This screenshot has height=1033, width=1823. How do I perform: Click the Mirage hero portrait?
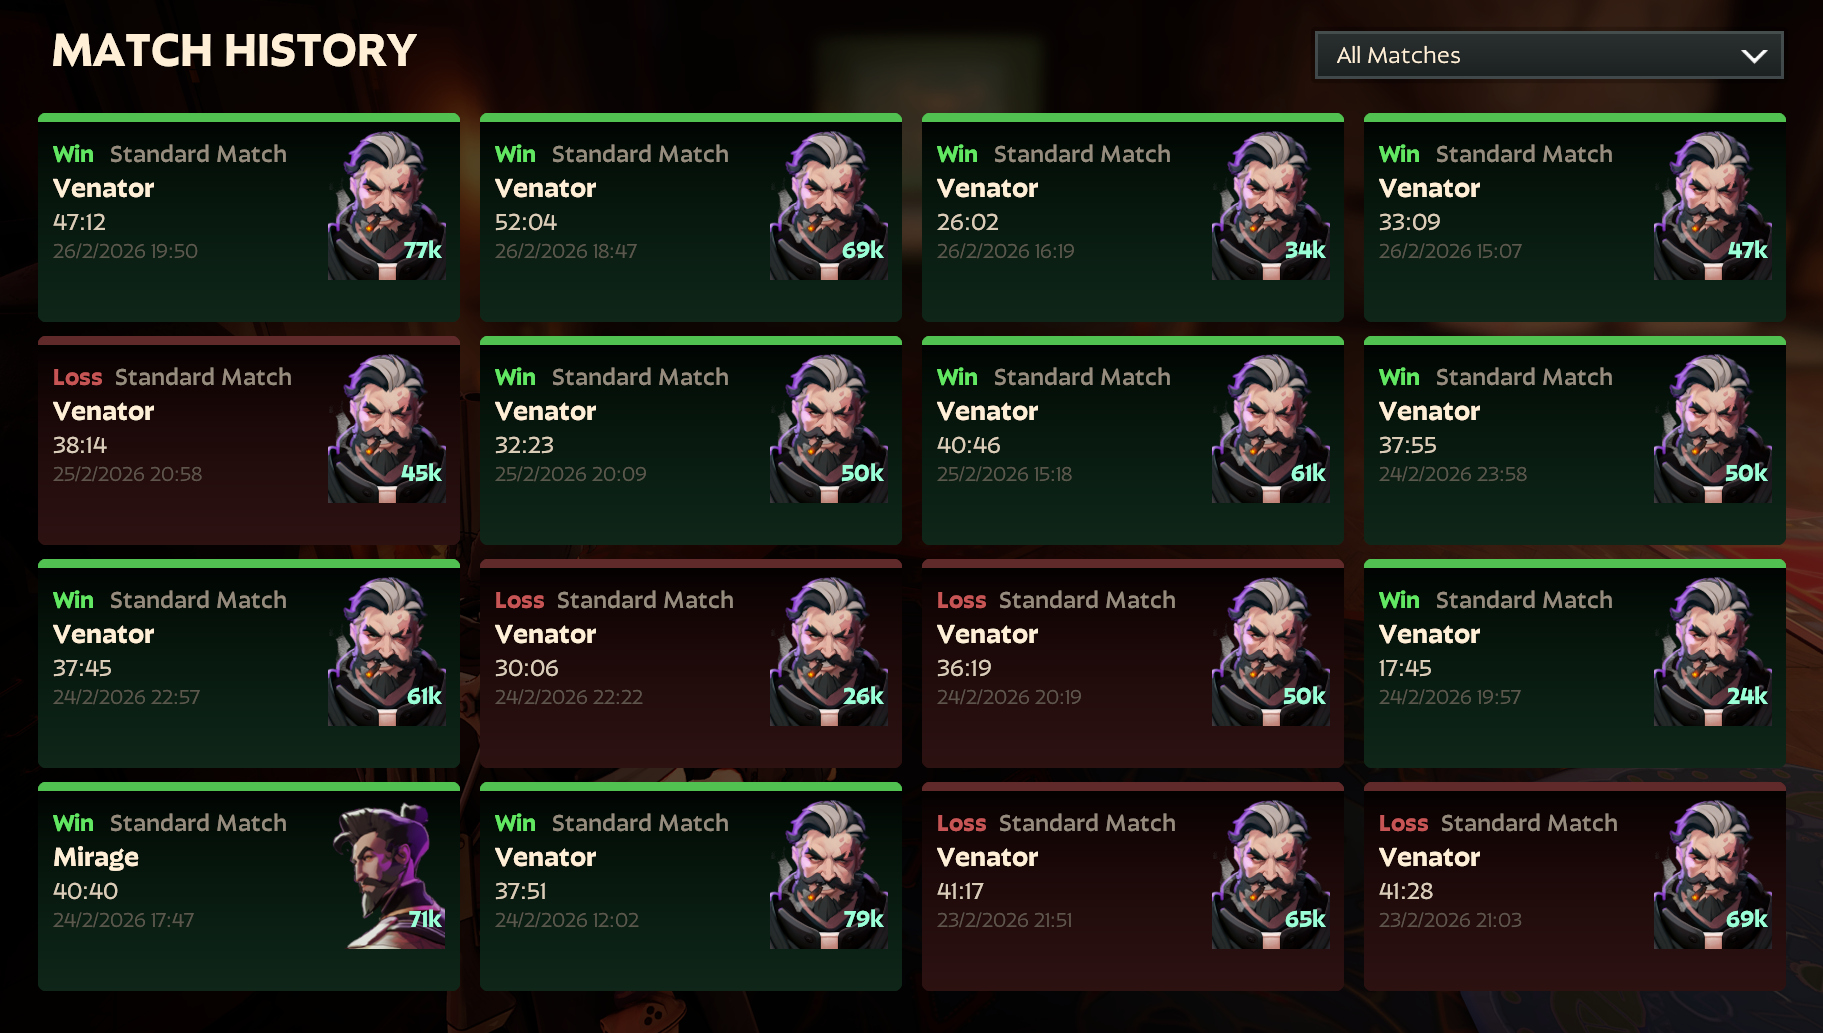[389, 876]
